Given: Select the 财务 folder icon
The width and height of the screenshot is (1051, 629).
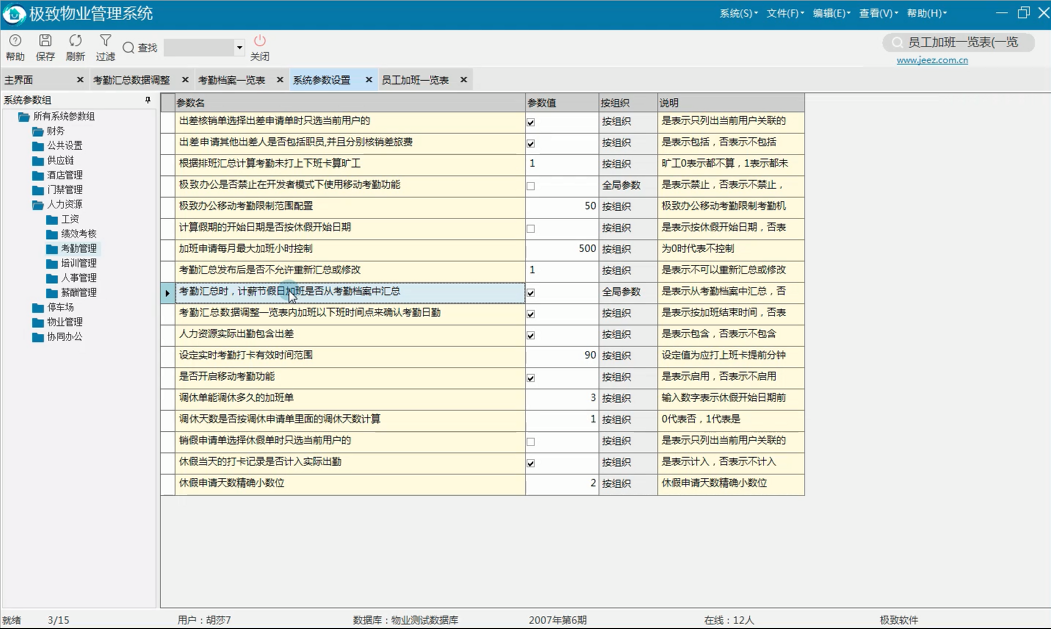Looking at the screenshot, I should click(x=38, y=131).
